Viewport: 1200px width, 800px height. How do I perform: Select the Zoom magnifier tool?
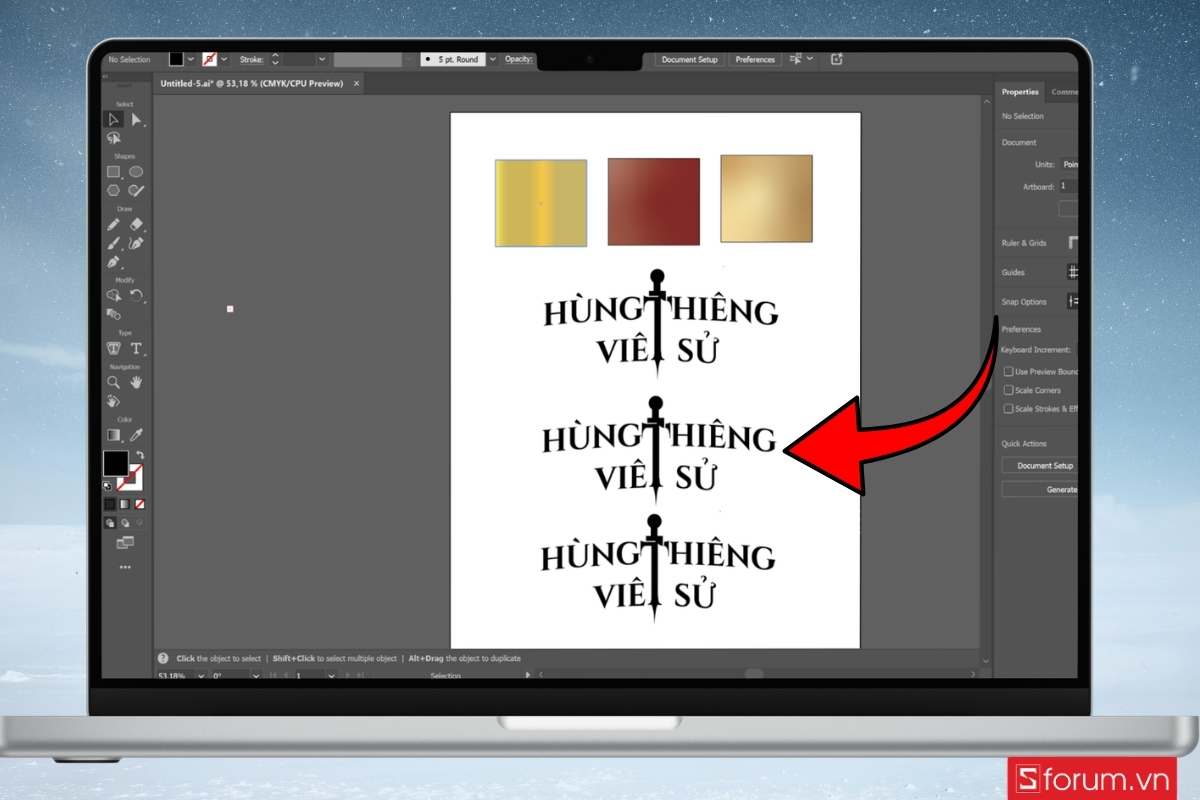[x=114, y=382]
